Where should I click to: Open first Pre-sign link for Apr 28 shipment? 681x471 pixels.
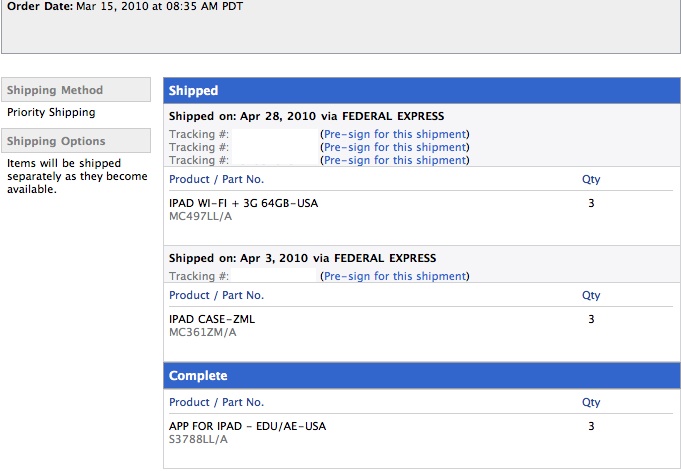click(x=395, y=134)
